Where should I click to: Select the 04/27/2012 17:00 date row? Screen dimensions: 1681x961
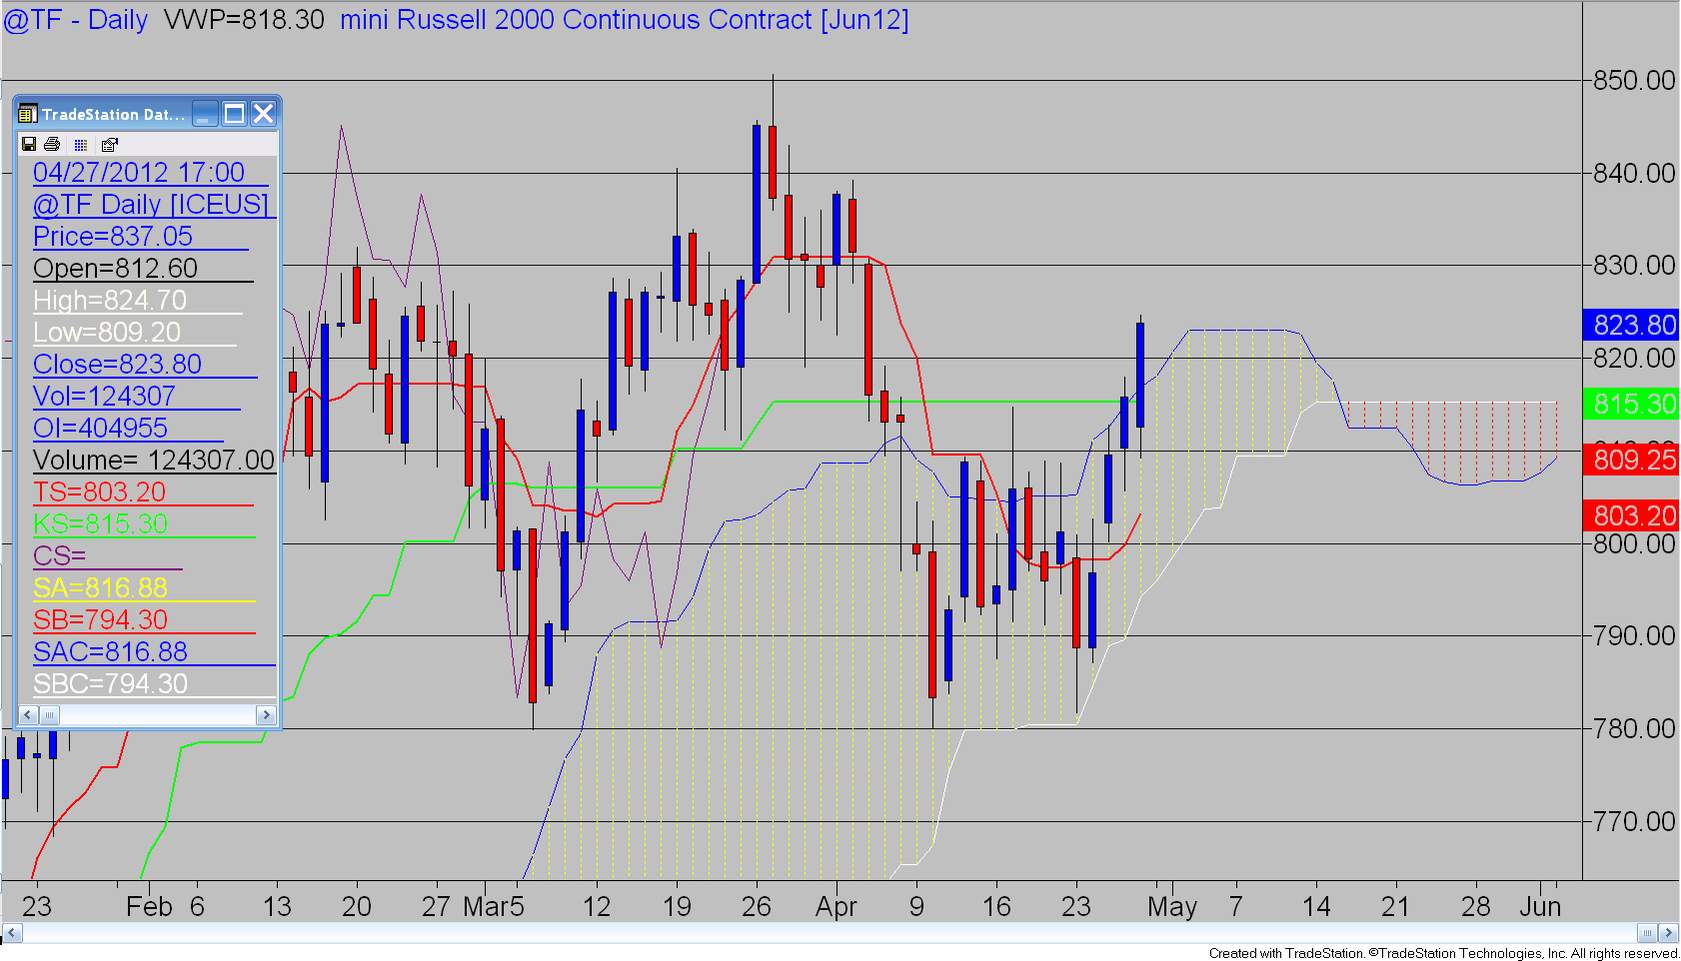[x=139, y=172]
